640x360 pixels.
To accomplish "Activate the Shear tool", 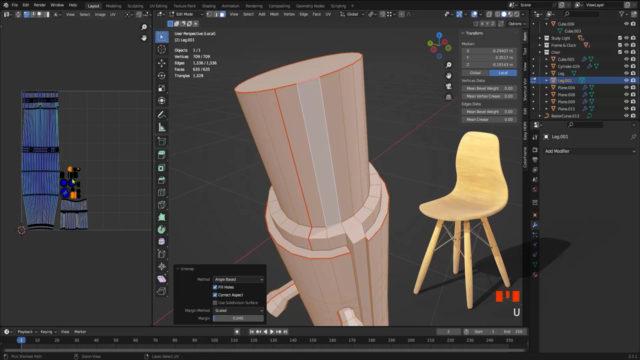I will click(162, 279).
